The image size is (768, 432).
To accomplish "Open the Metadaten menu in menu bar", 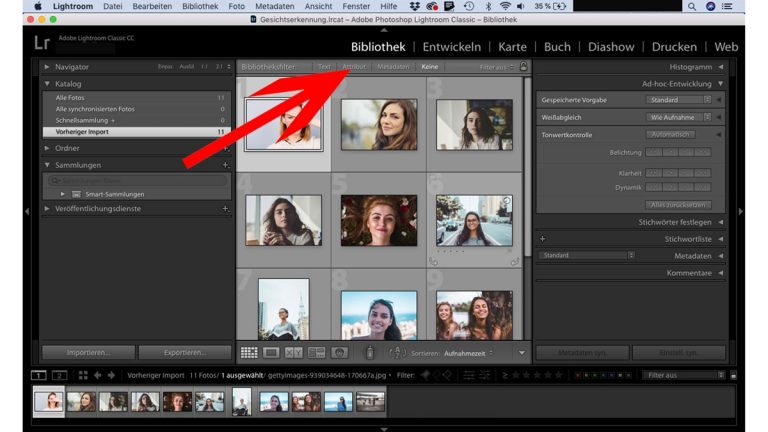I will (274, 6).
